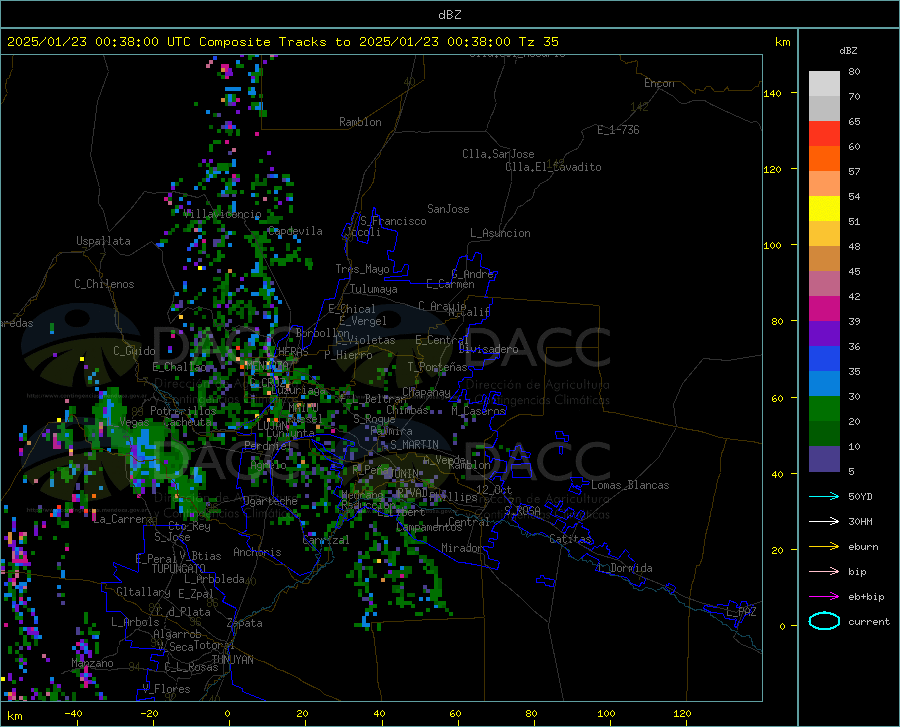Screen dimensions: 900x727
Task: Click the magenta eb+bip arrow icon
Action: click(x=824, y=596)
